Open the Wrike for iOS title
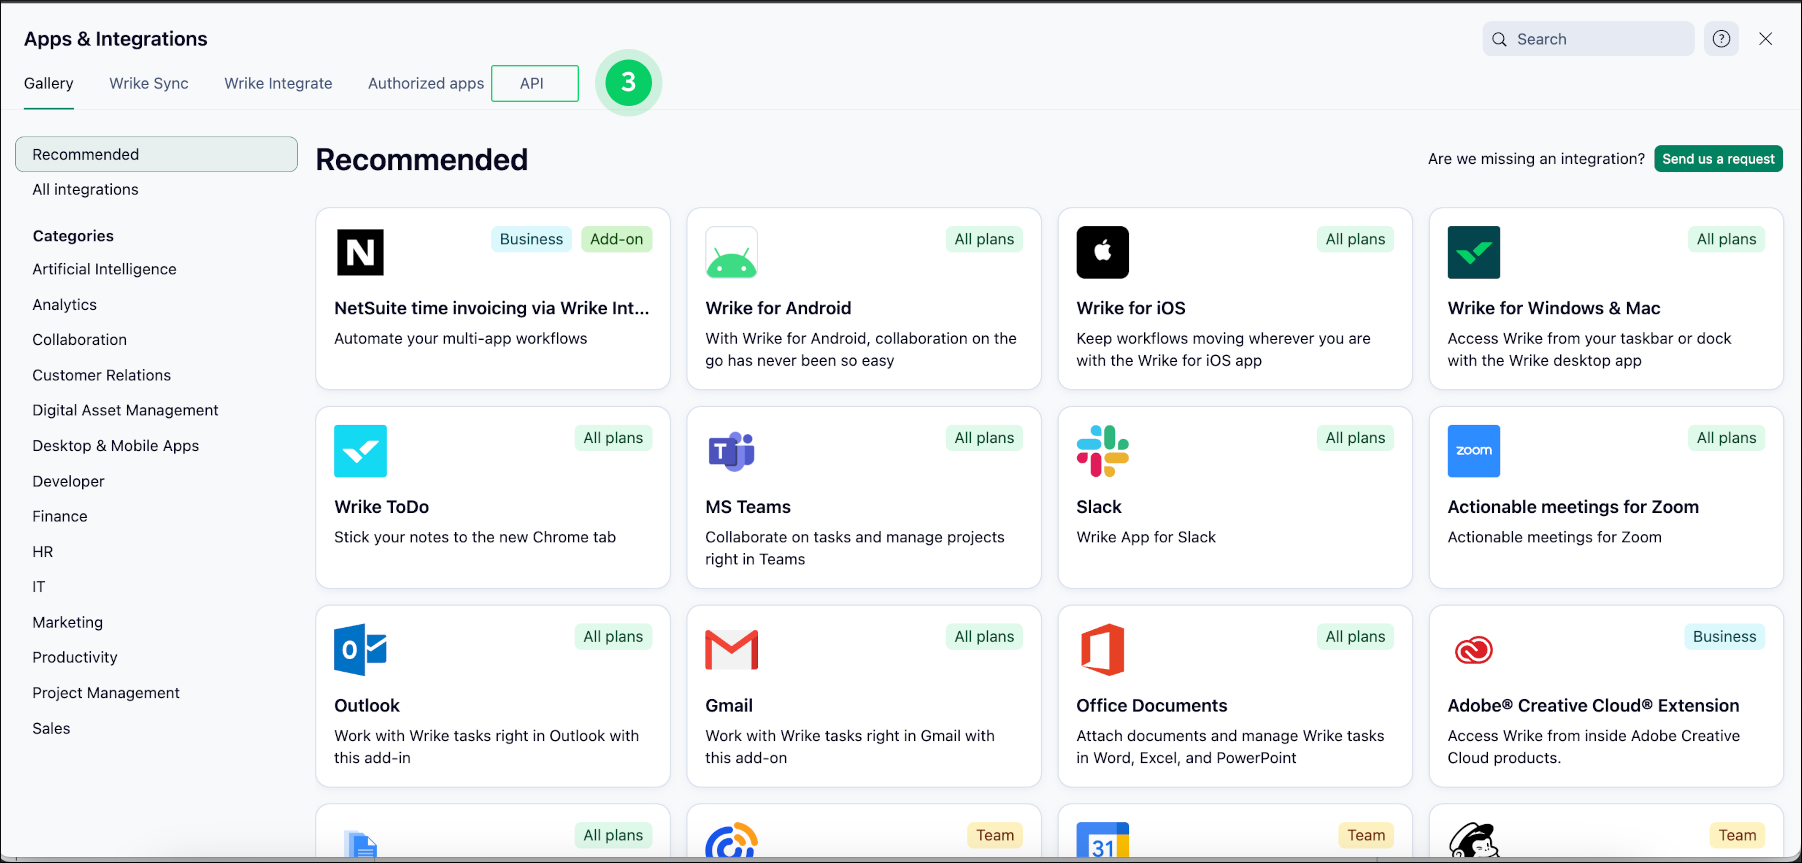 pos(1131,308)
